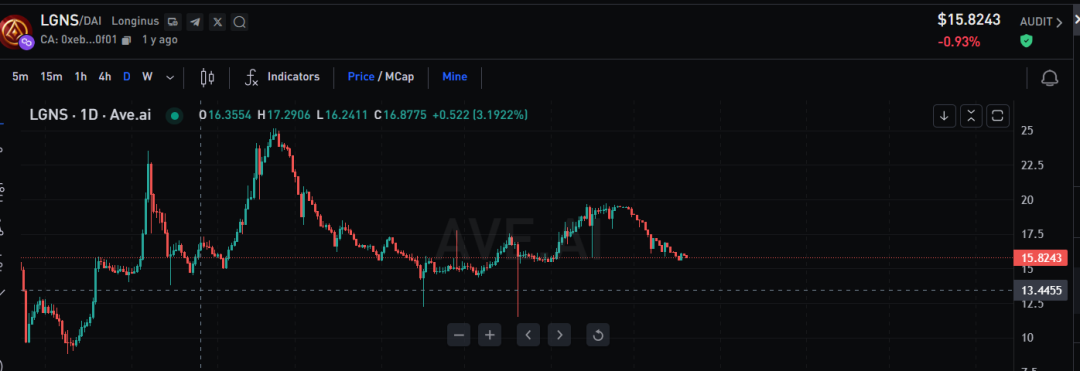Select the 15m timeframe
This screenshot has height=371, width=1080.
pos(51,76)
